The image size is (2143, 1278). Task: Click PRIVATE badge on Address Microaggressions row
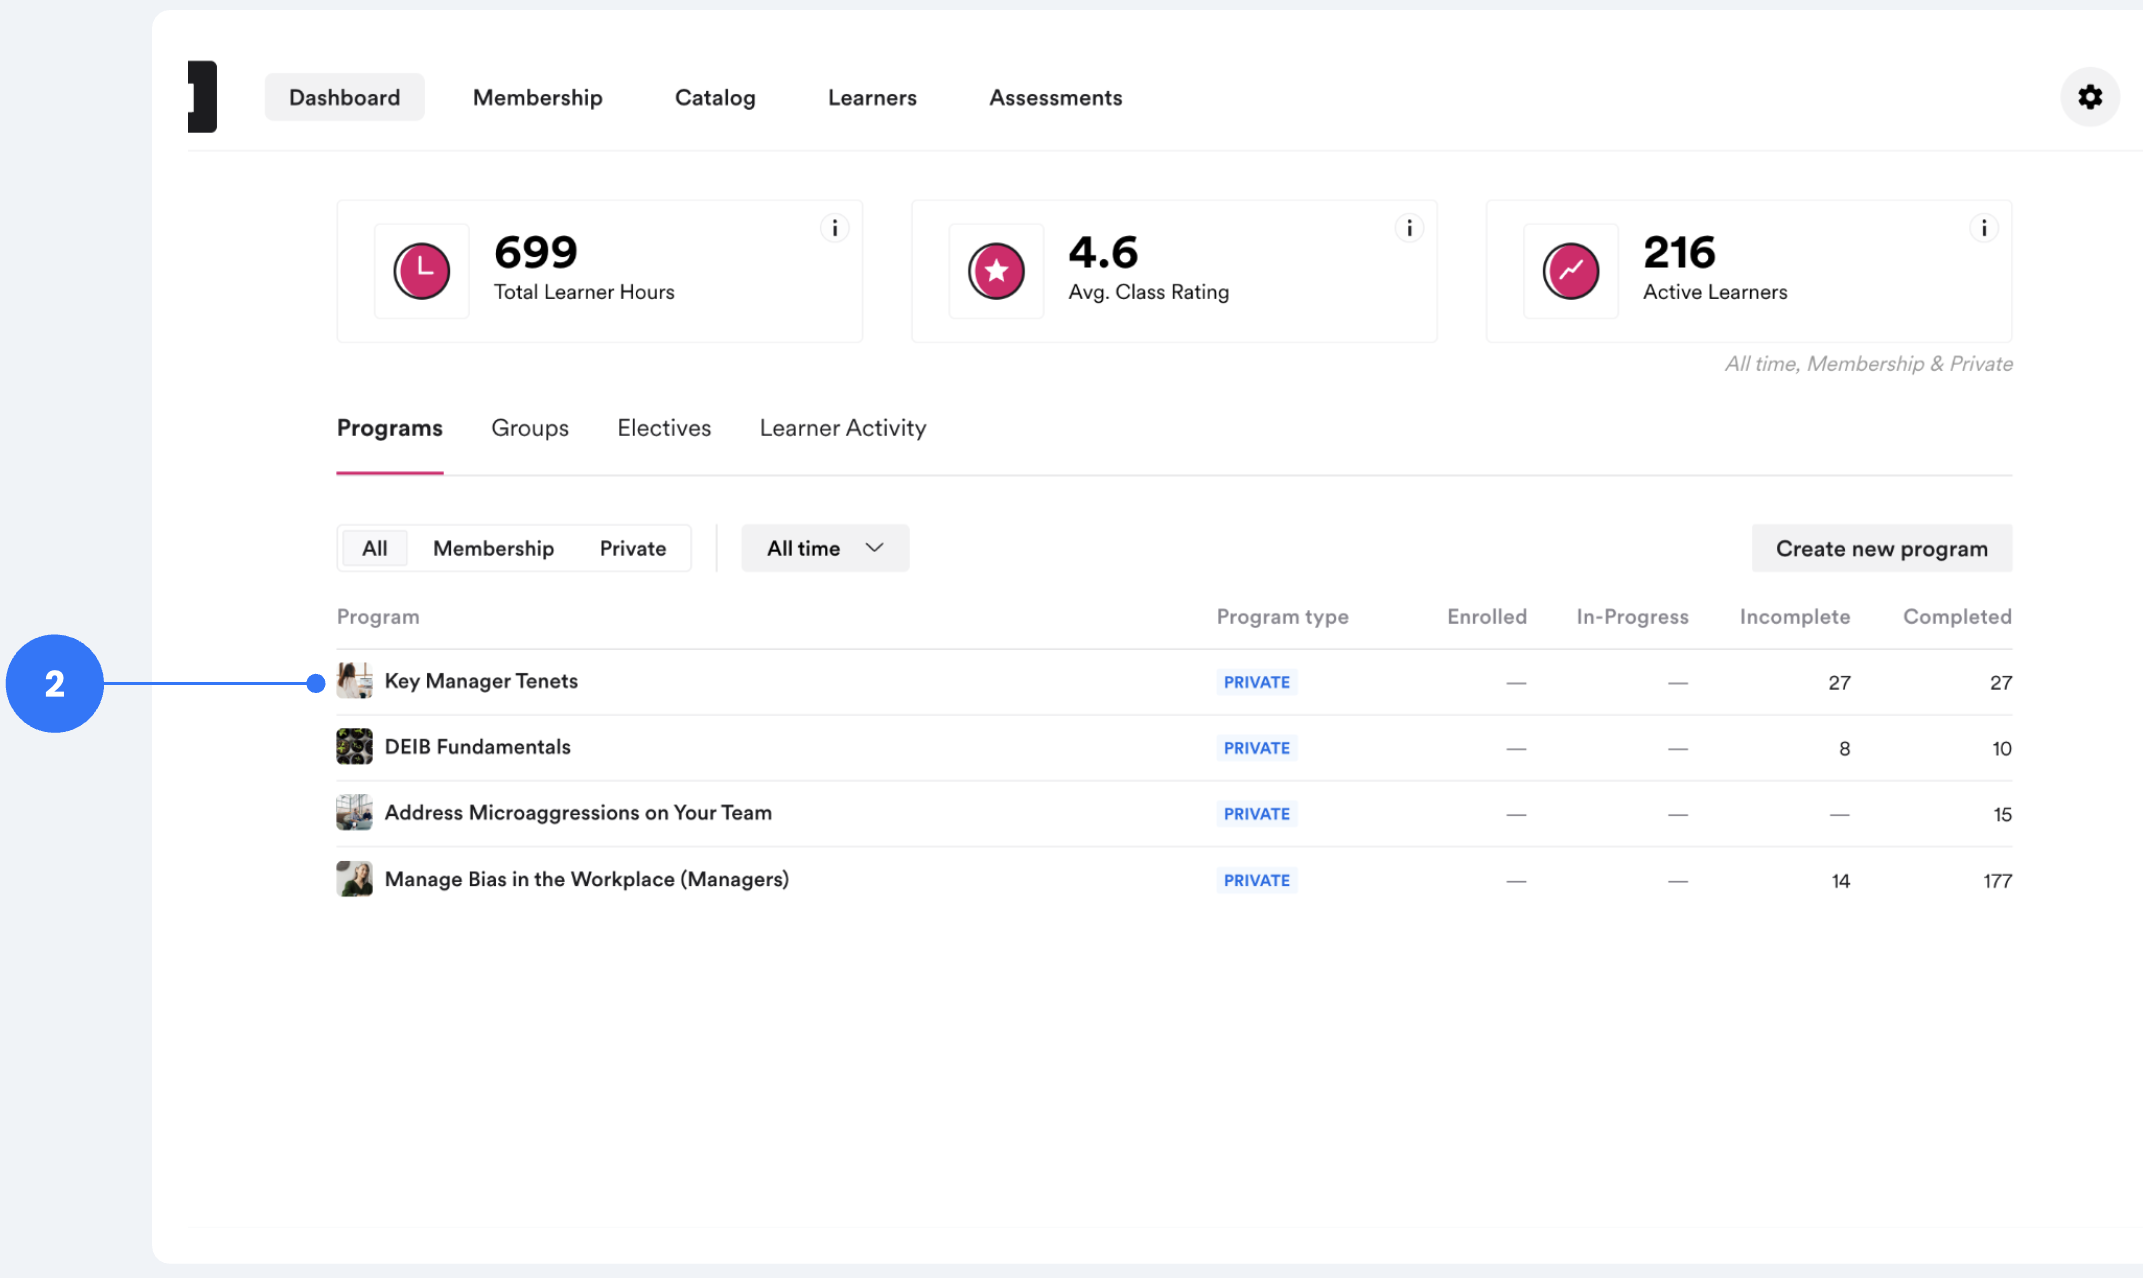pos(1257,814)
